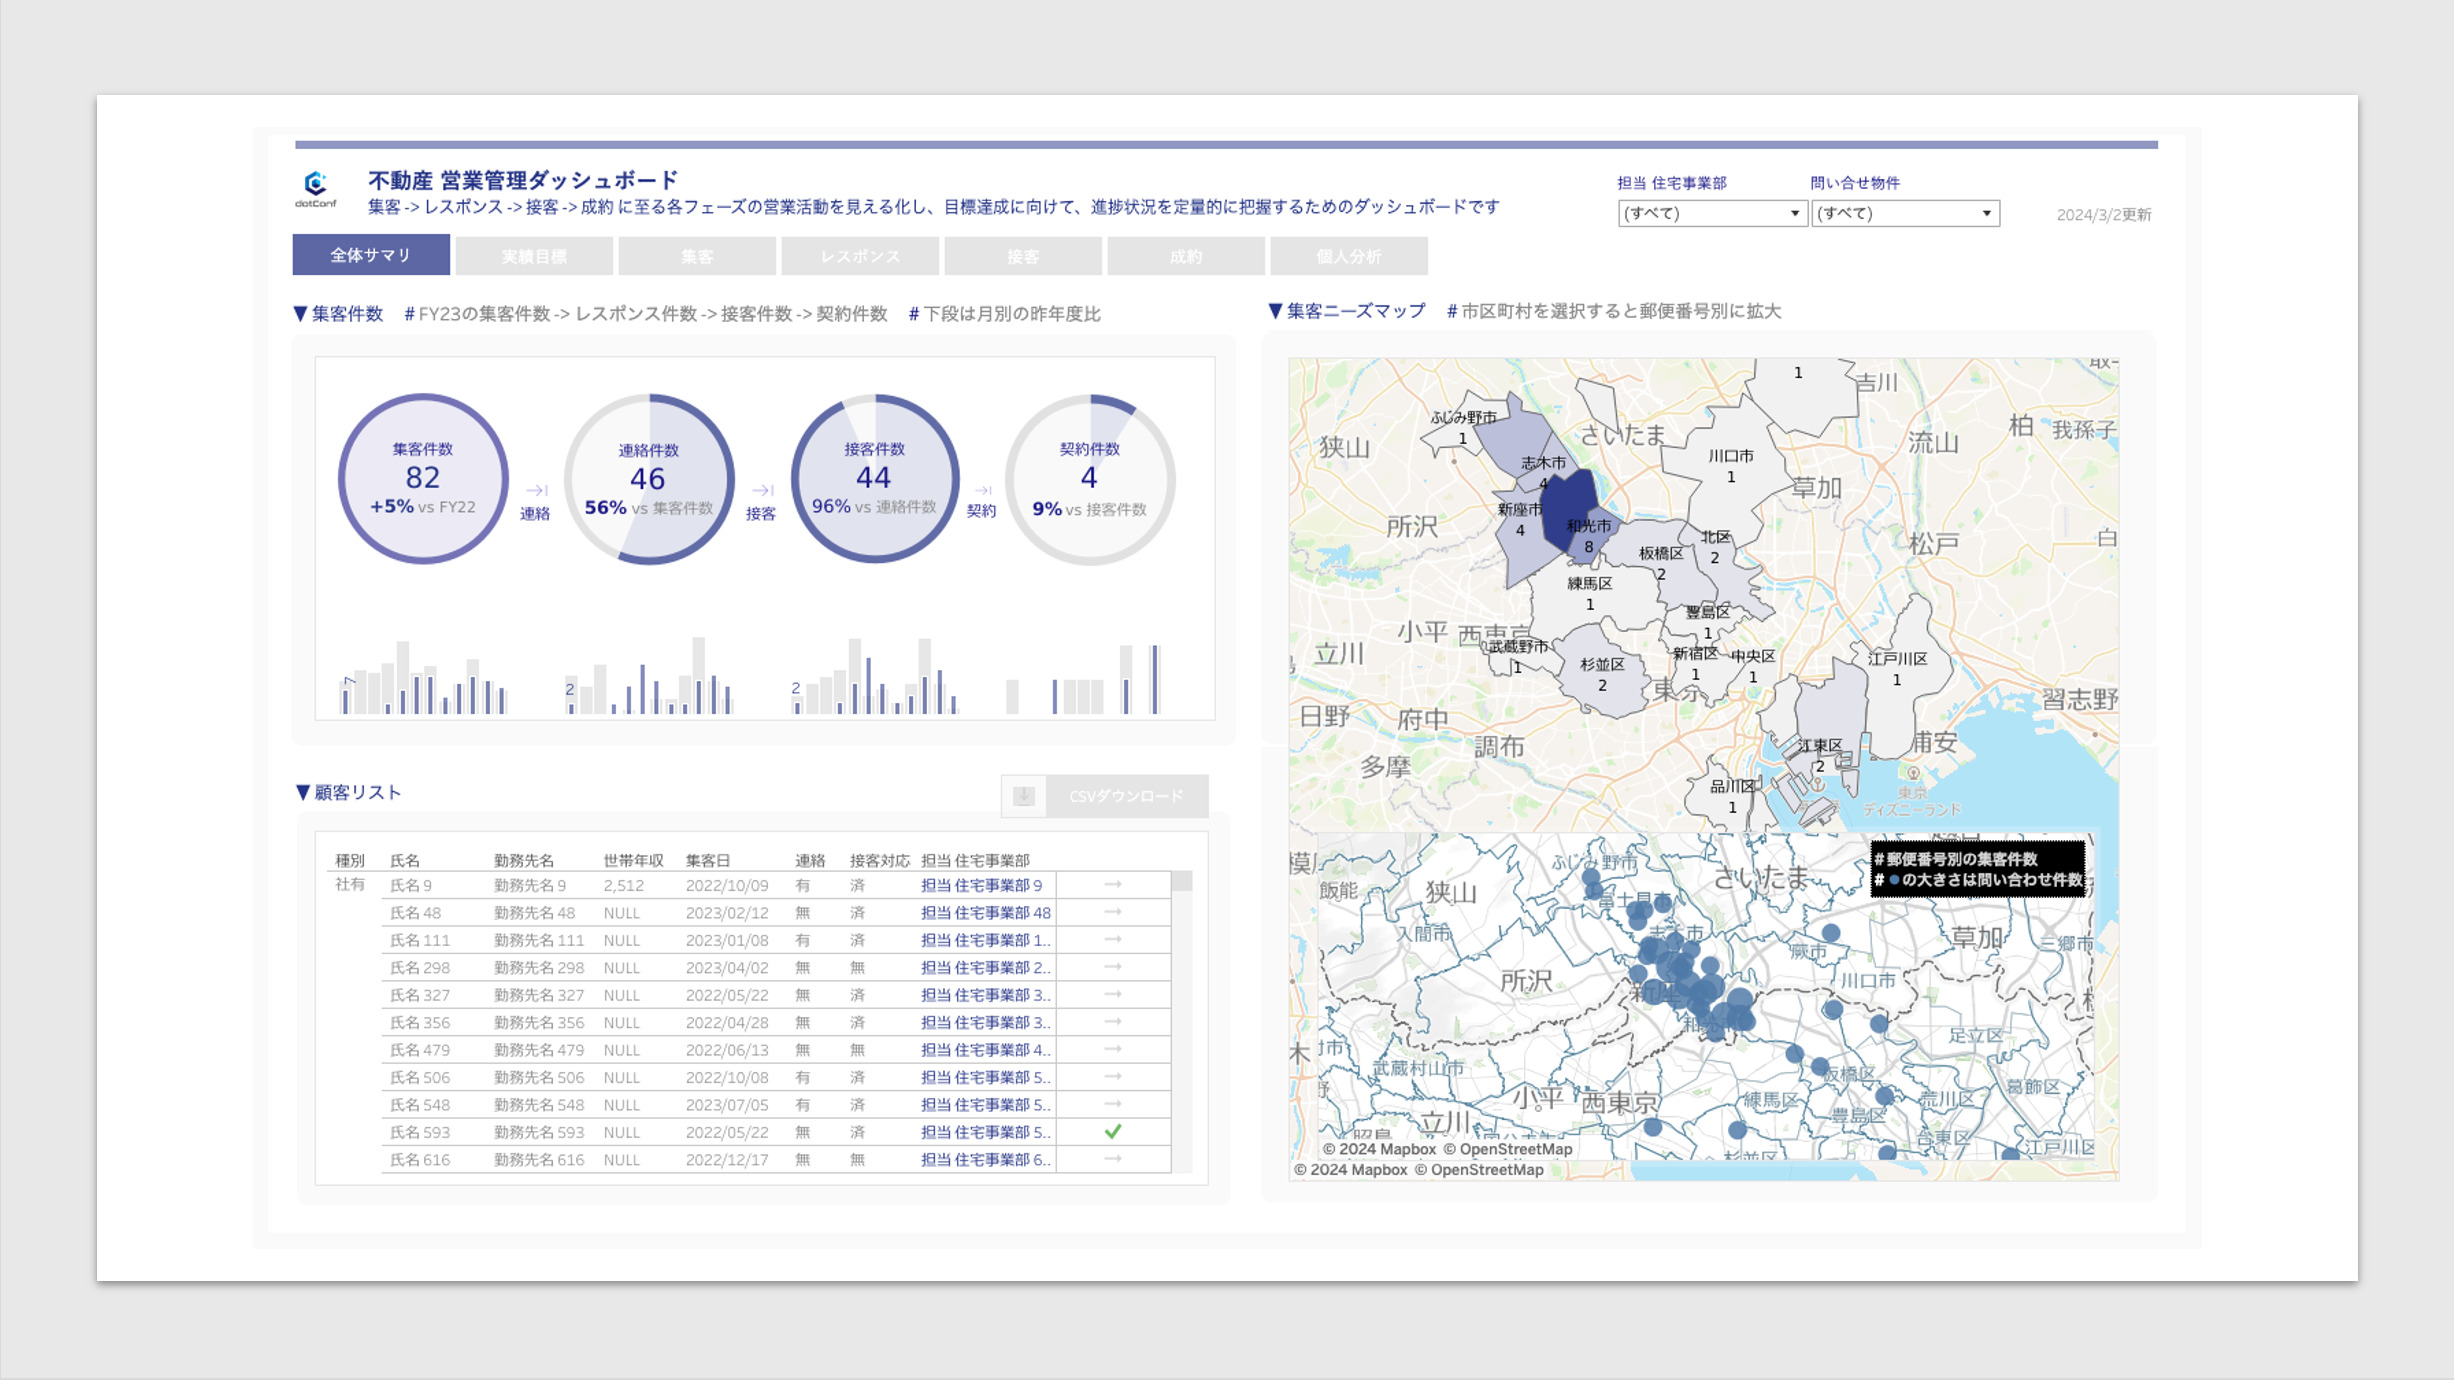The height and width of the screenshot is (1380, 2454).
Task: Click the 連絡 arrow icon between circles
Action: 536,490
